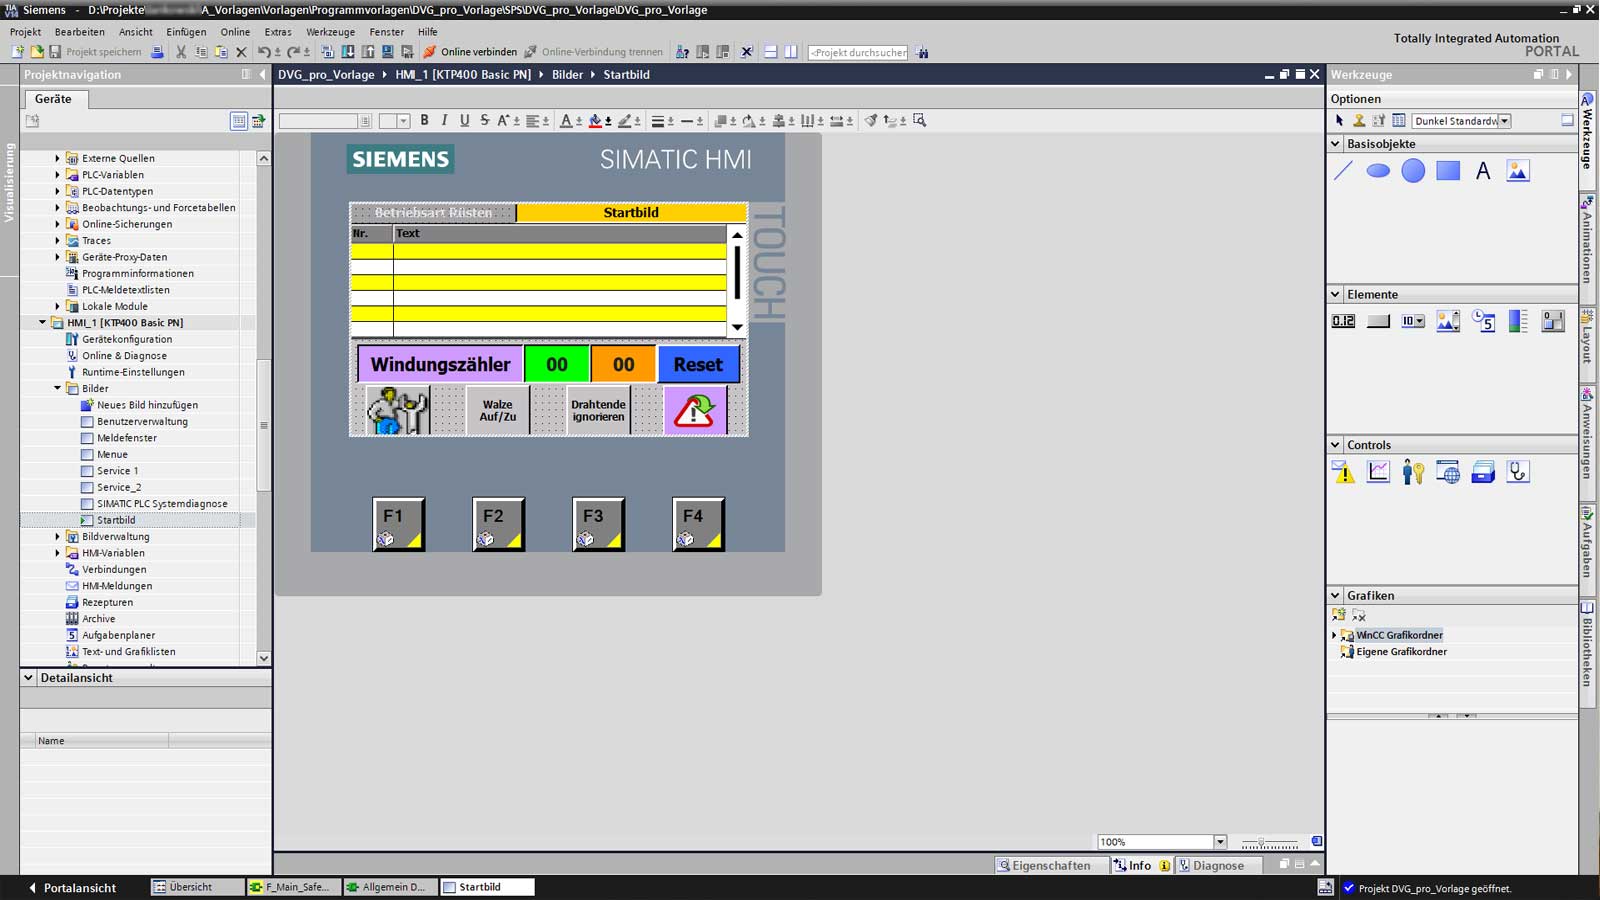1600x900 pixels.
Task: Click the Save project disk icon
Action: click(x=55, y=52)
